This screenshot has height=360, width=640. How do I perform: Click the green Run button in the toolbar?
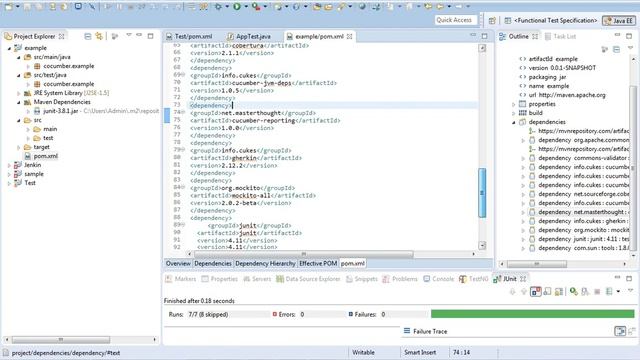click(237, 6)
